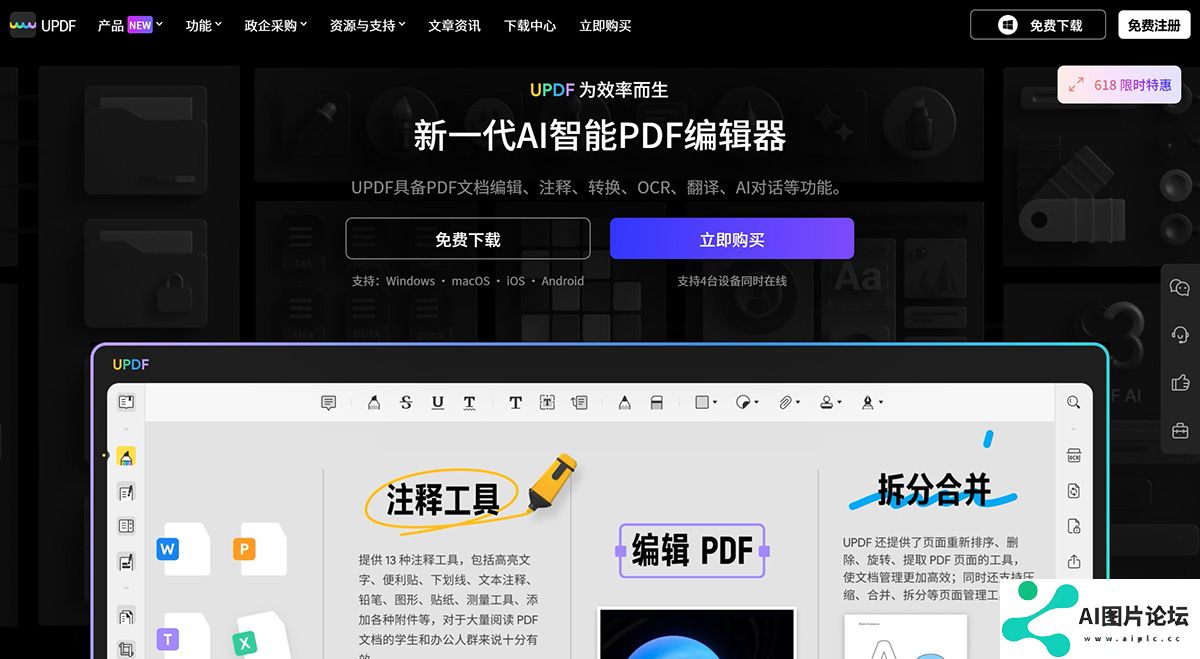Select the eraser tool
This screenshot has width=1200, height=659.
(x=656, y=402)
